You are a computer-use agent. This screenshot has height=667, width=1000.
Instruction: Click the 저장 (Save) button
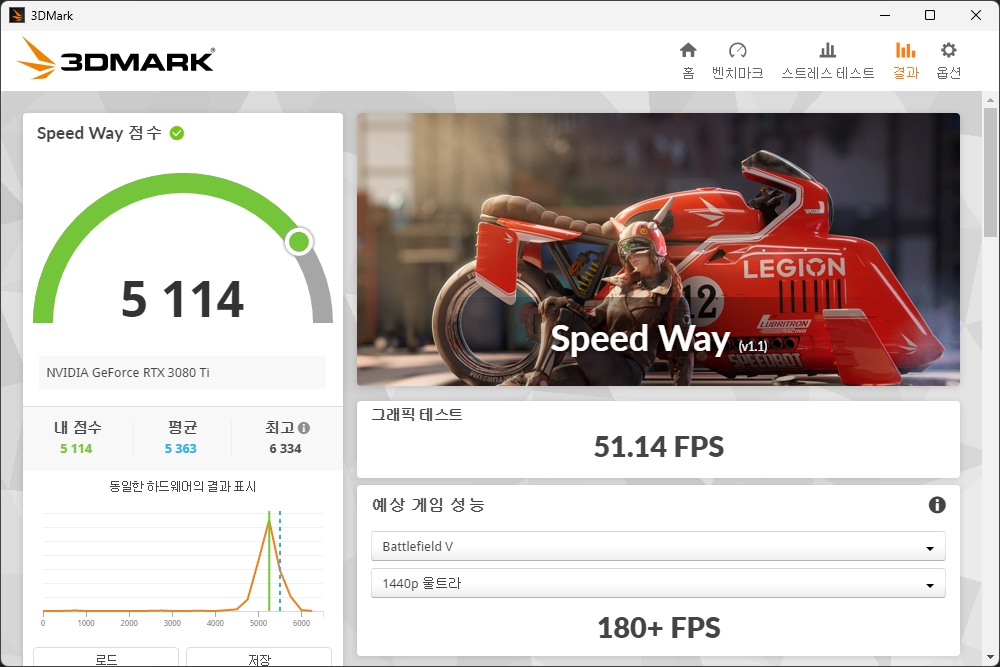[x=259, y=657]
